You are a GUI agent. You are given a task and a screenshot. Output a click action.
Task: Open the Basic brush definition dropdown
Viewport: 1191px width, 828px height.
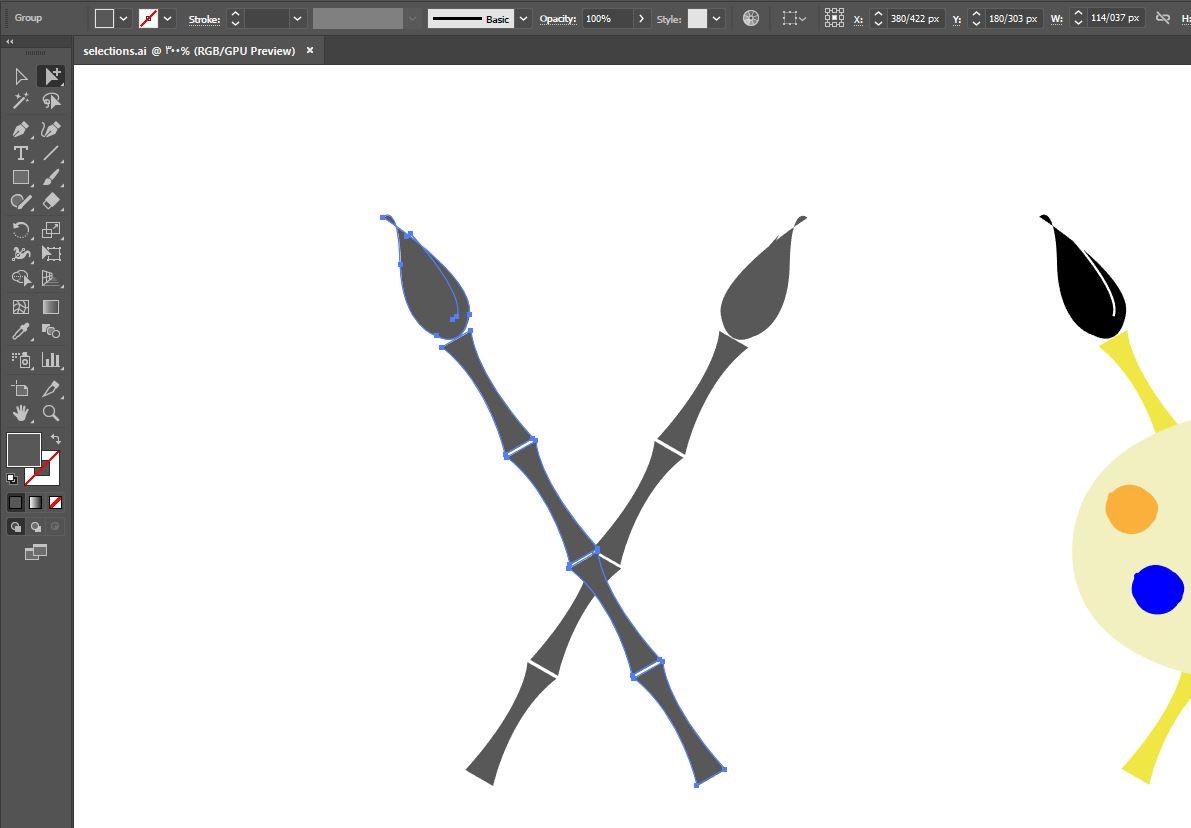tap(523, 18)
